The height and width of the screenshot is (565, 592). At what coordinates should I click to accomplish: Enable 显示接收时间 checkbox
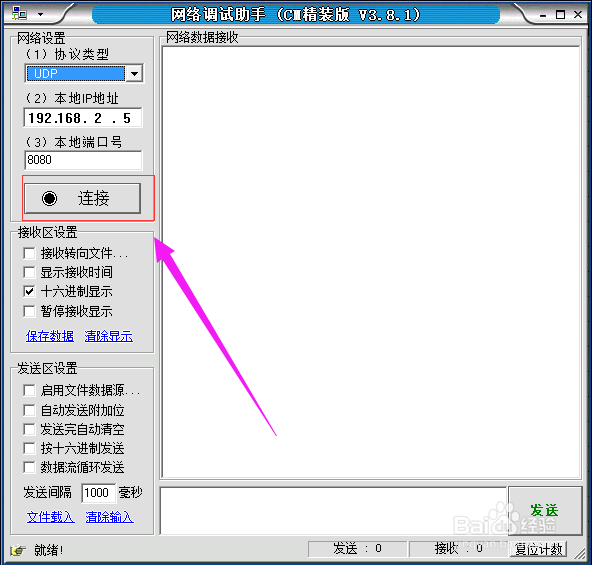click(x=29, y=272)
